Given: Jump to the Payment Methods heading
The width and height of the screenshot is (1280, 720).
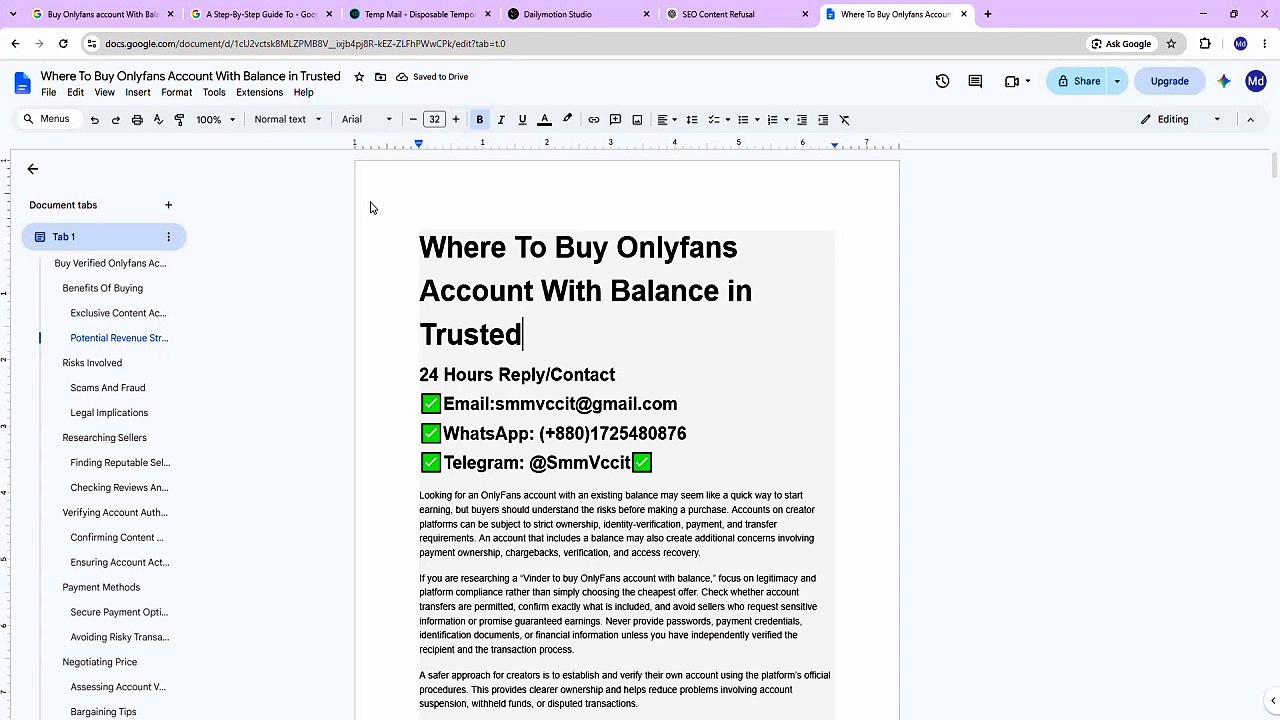Looking at the screenshot, I should [x=101, y=587].
